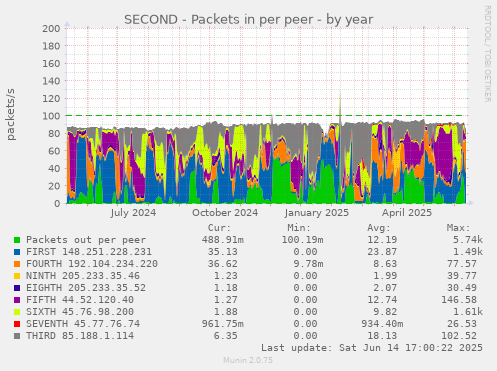Click the FIFTH peer Max value 146.58
The height and width of the screenshot is (371, 497).
click(x=459, y=300)
